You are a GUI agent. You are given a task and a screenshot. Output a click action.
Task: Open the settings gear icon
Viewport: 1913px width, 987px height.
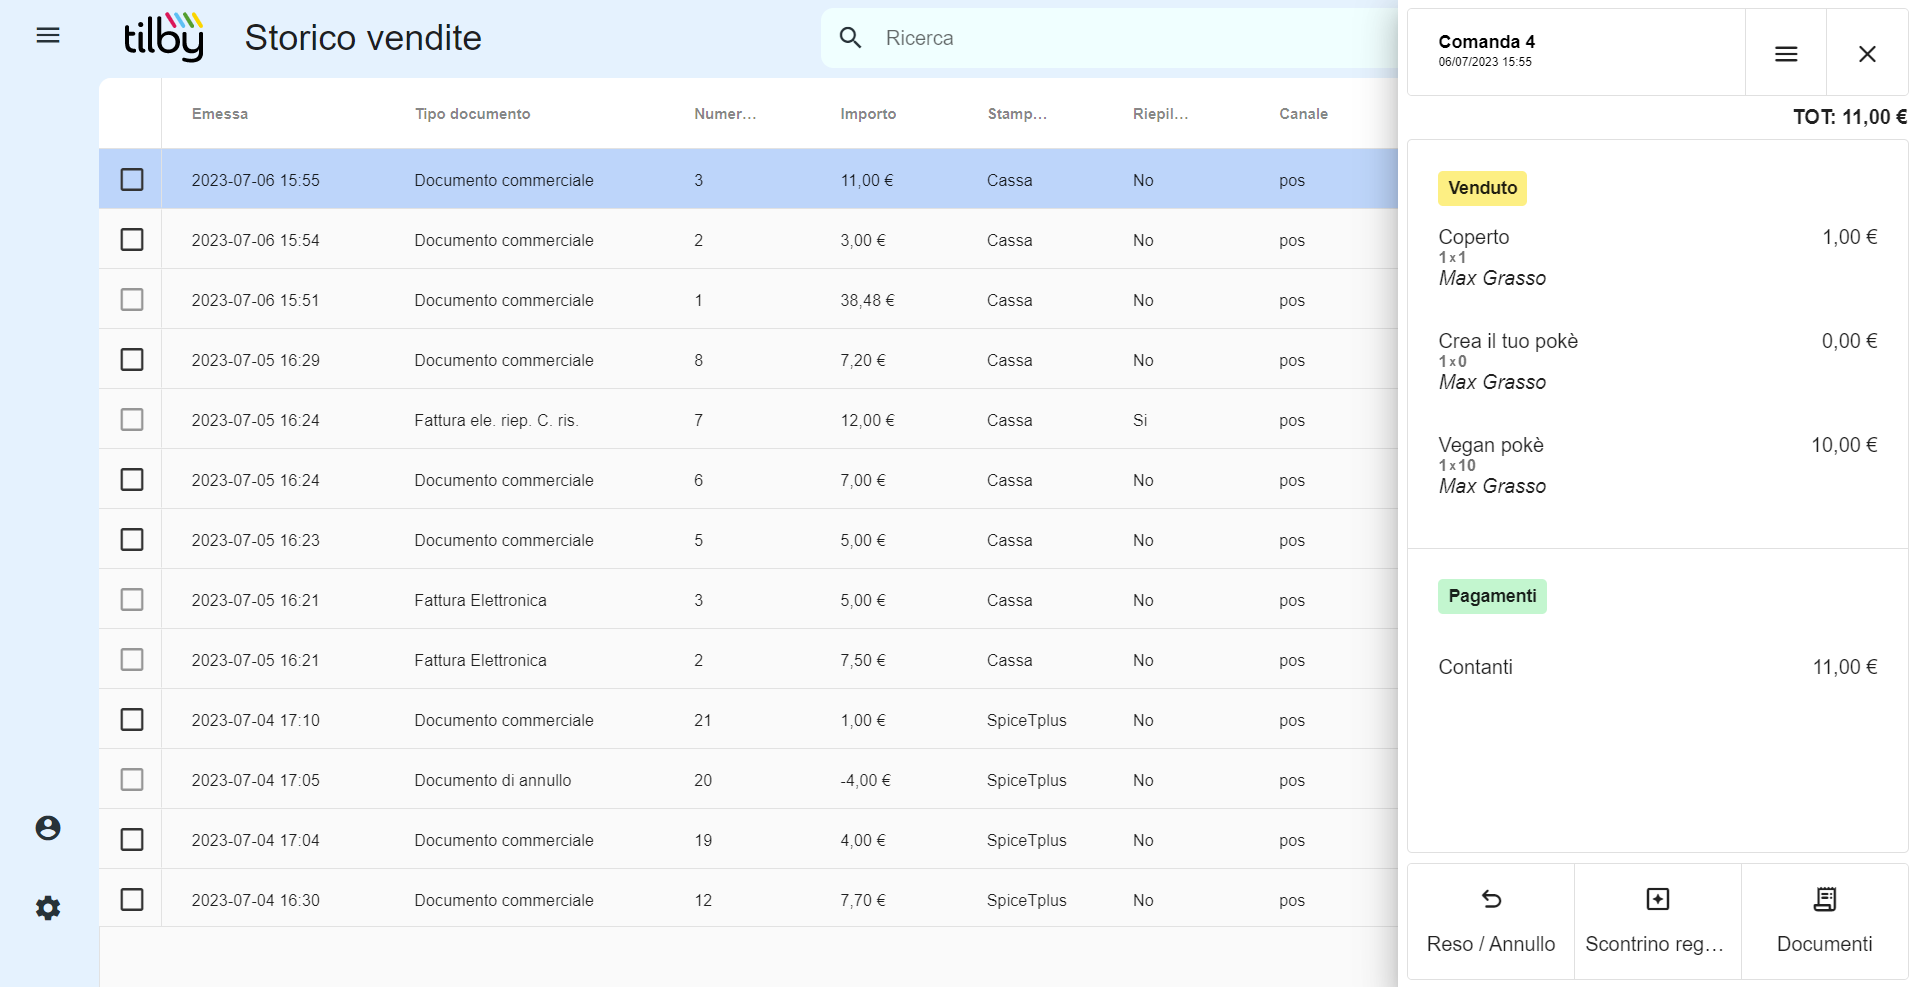(x=48, y=908)
